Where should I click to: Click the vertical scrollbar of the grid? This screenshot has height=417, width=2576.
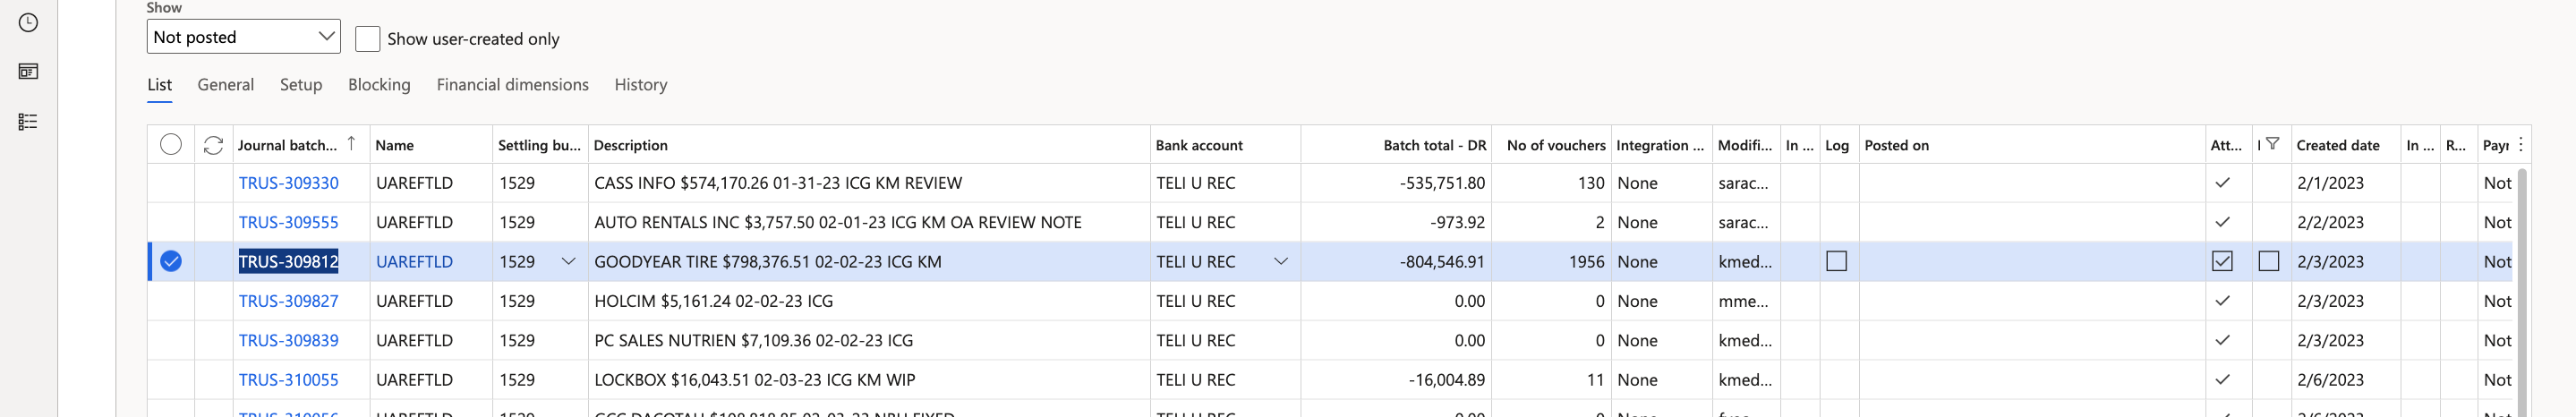[x=2522, y=290]
